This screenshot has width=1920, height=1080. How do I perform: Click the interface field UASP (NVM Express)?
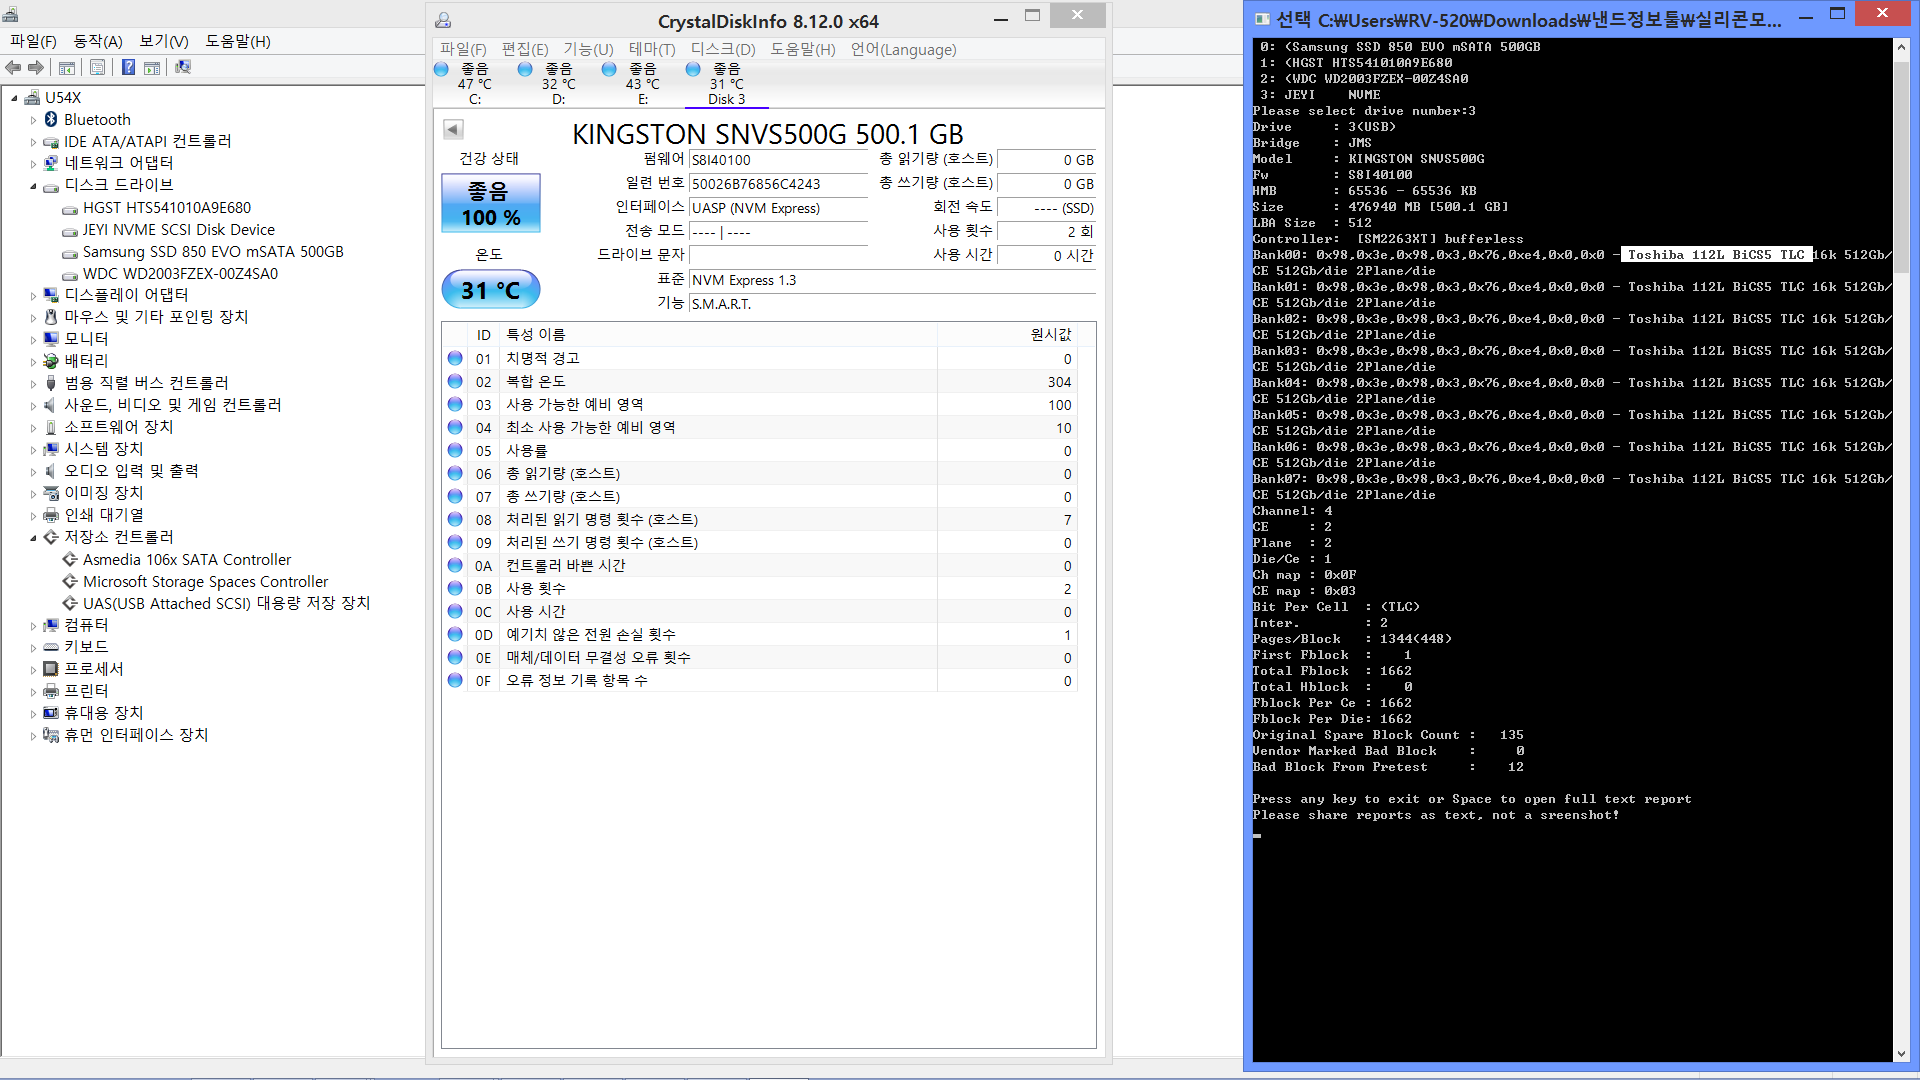click(x=778, y=208)
